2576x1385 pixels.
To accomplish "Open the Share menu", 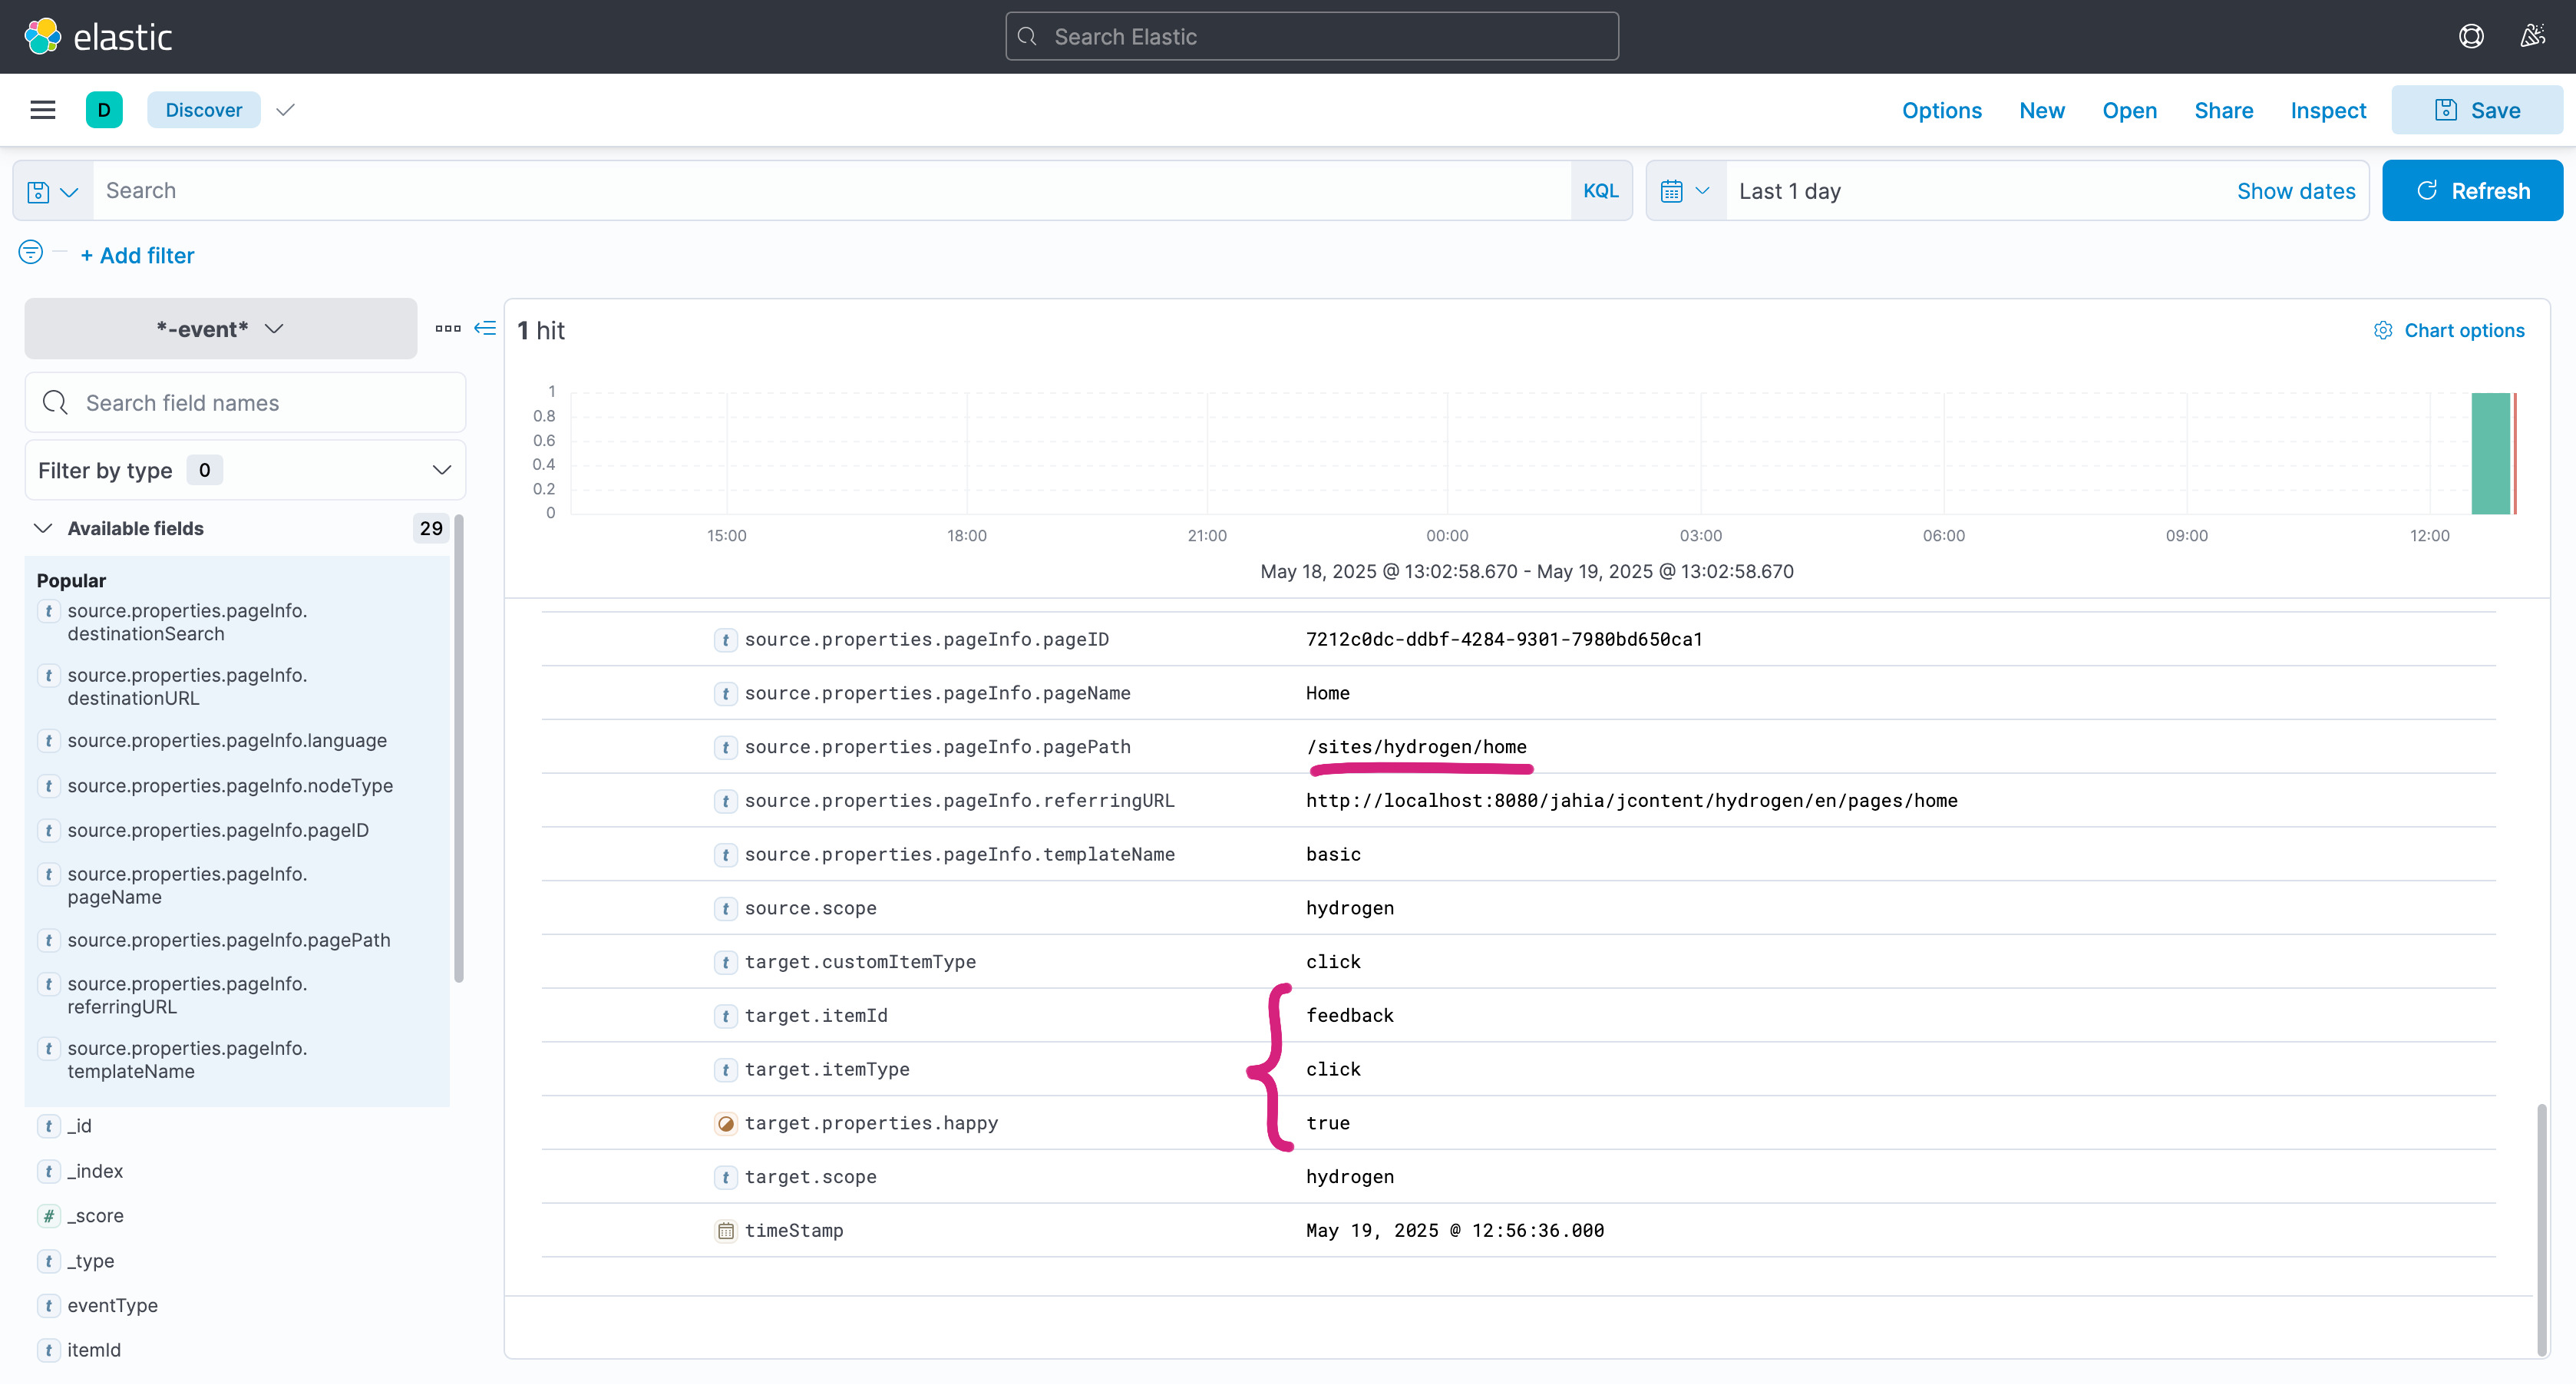I will click(2223, 110).
